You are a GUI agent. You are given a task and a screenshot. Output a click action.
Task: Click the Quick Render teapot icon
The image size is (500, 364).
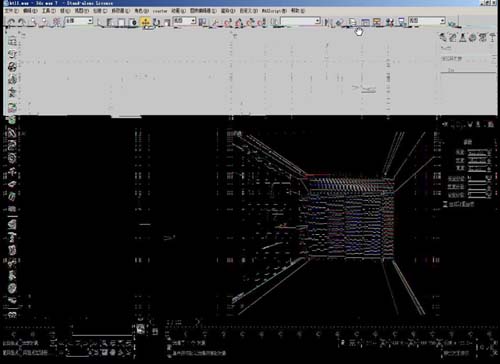(452, 23)
